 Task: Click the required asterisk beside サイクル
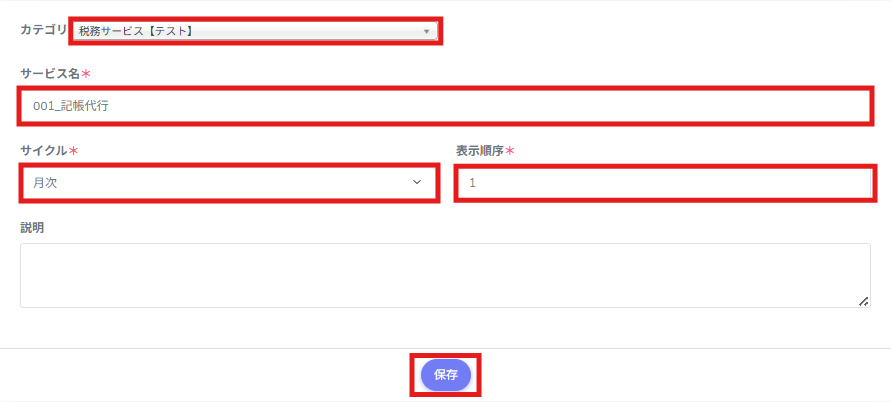[x=73, y=151]
